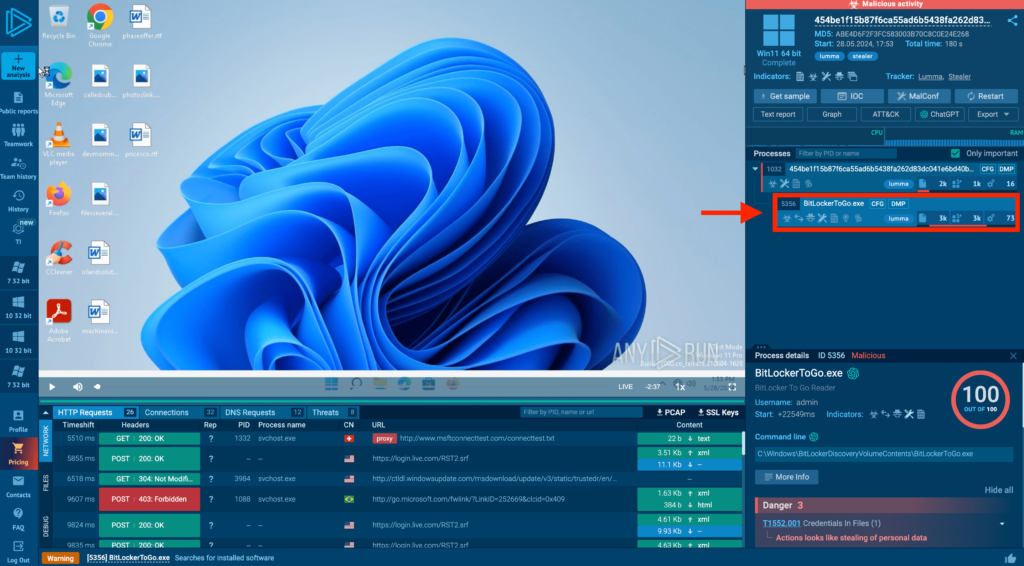Click the Firefox desktop icon
Image resolution: width=1024 pixels, height=566 pixels.
click(59, 199)
